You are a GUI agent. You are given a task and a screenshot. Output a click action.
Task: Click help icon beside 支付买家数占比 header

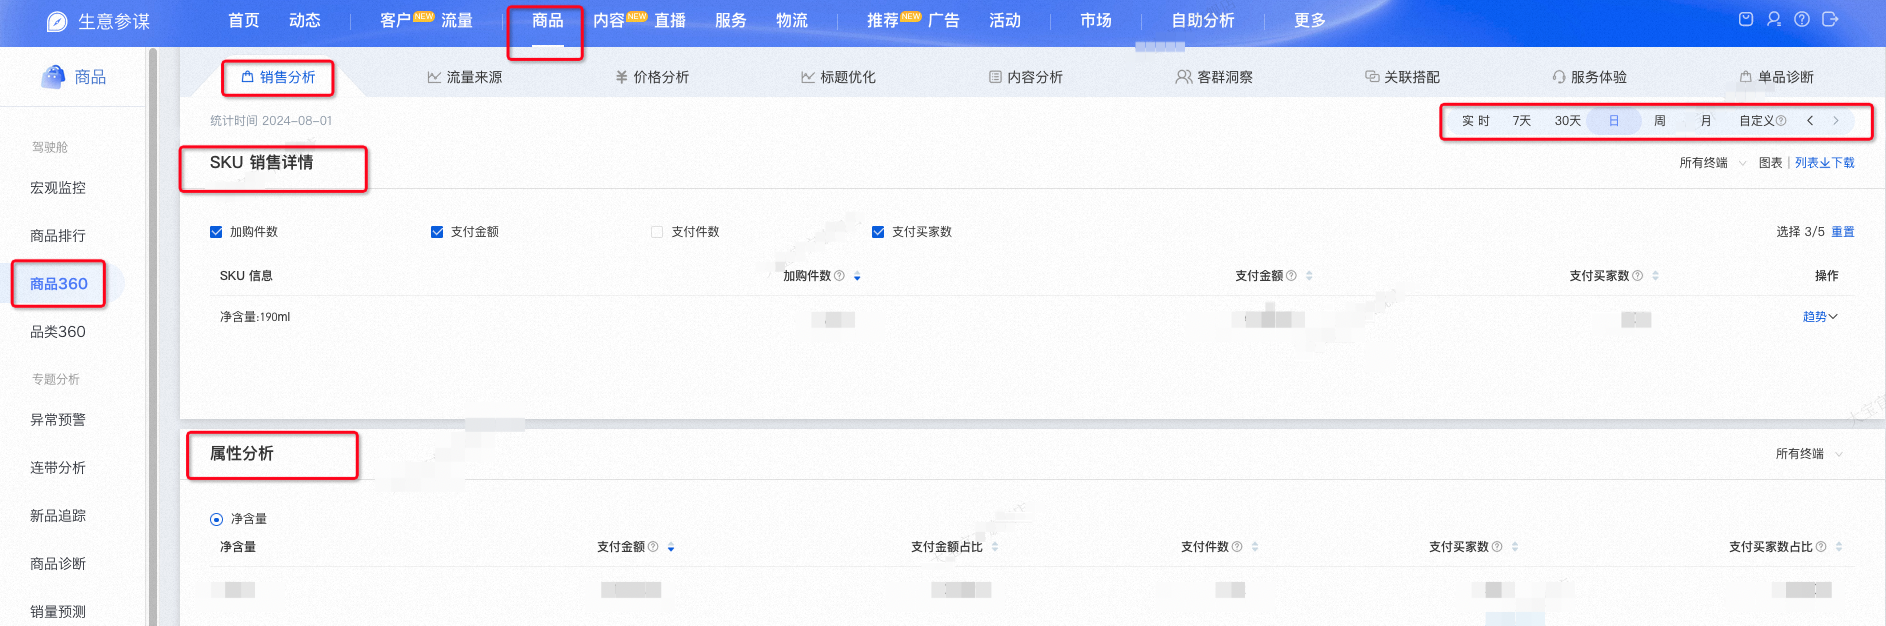pyautogui.click(x=1821, y=547)
